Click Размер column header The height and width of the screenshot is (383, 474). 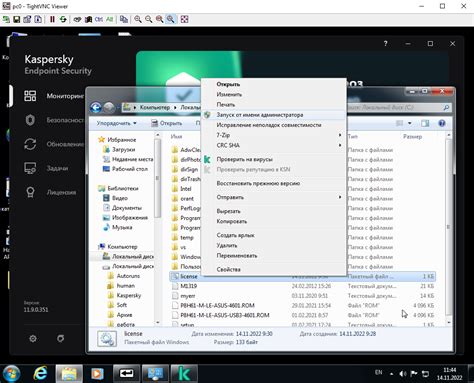412,136
